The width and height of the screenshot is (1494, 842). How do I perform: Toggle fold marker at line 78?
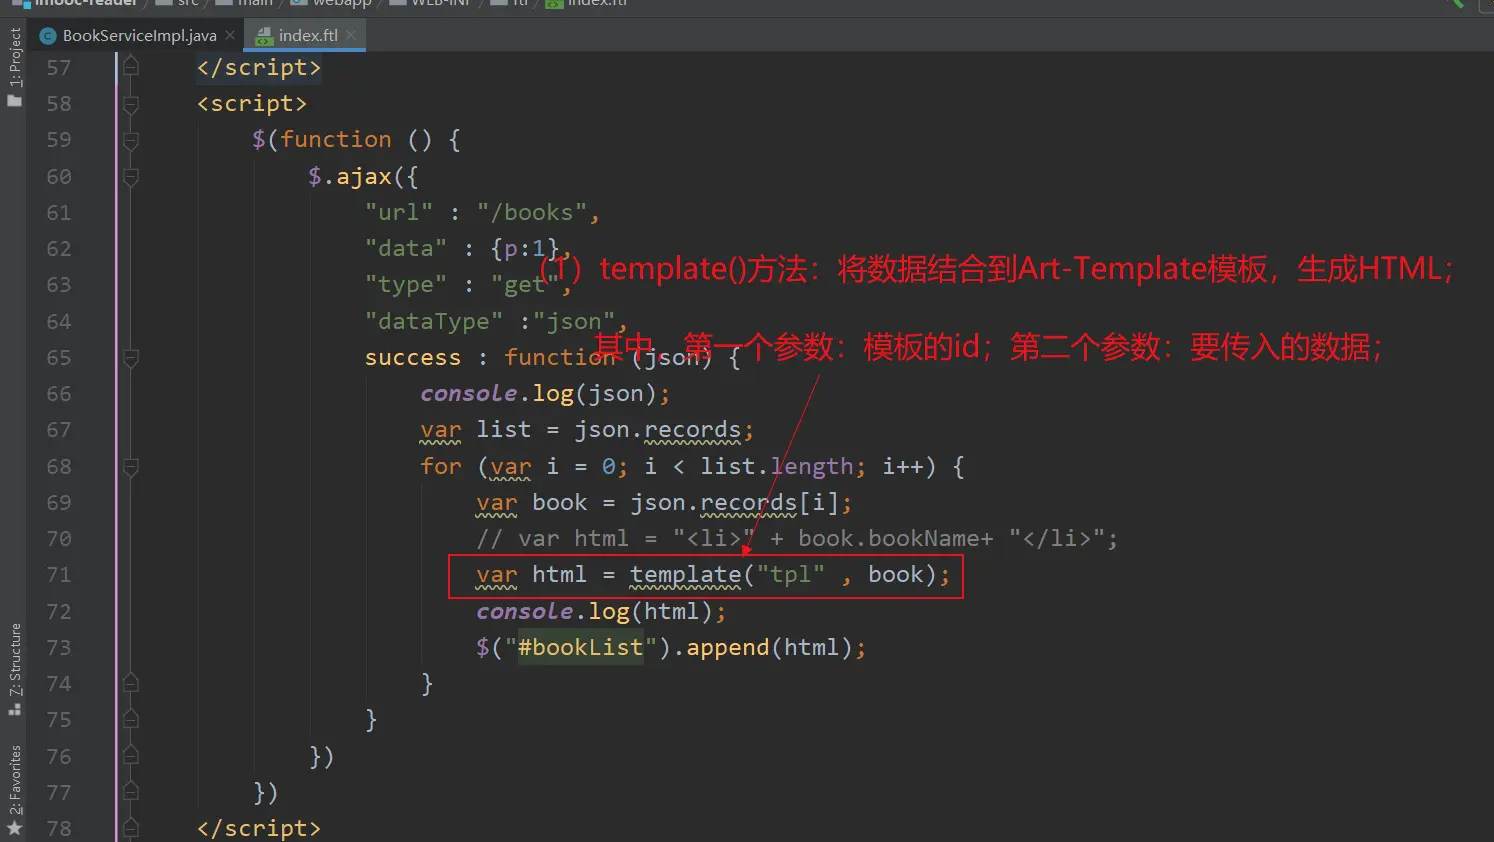coord(130,828)
